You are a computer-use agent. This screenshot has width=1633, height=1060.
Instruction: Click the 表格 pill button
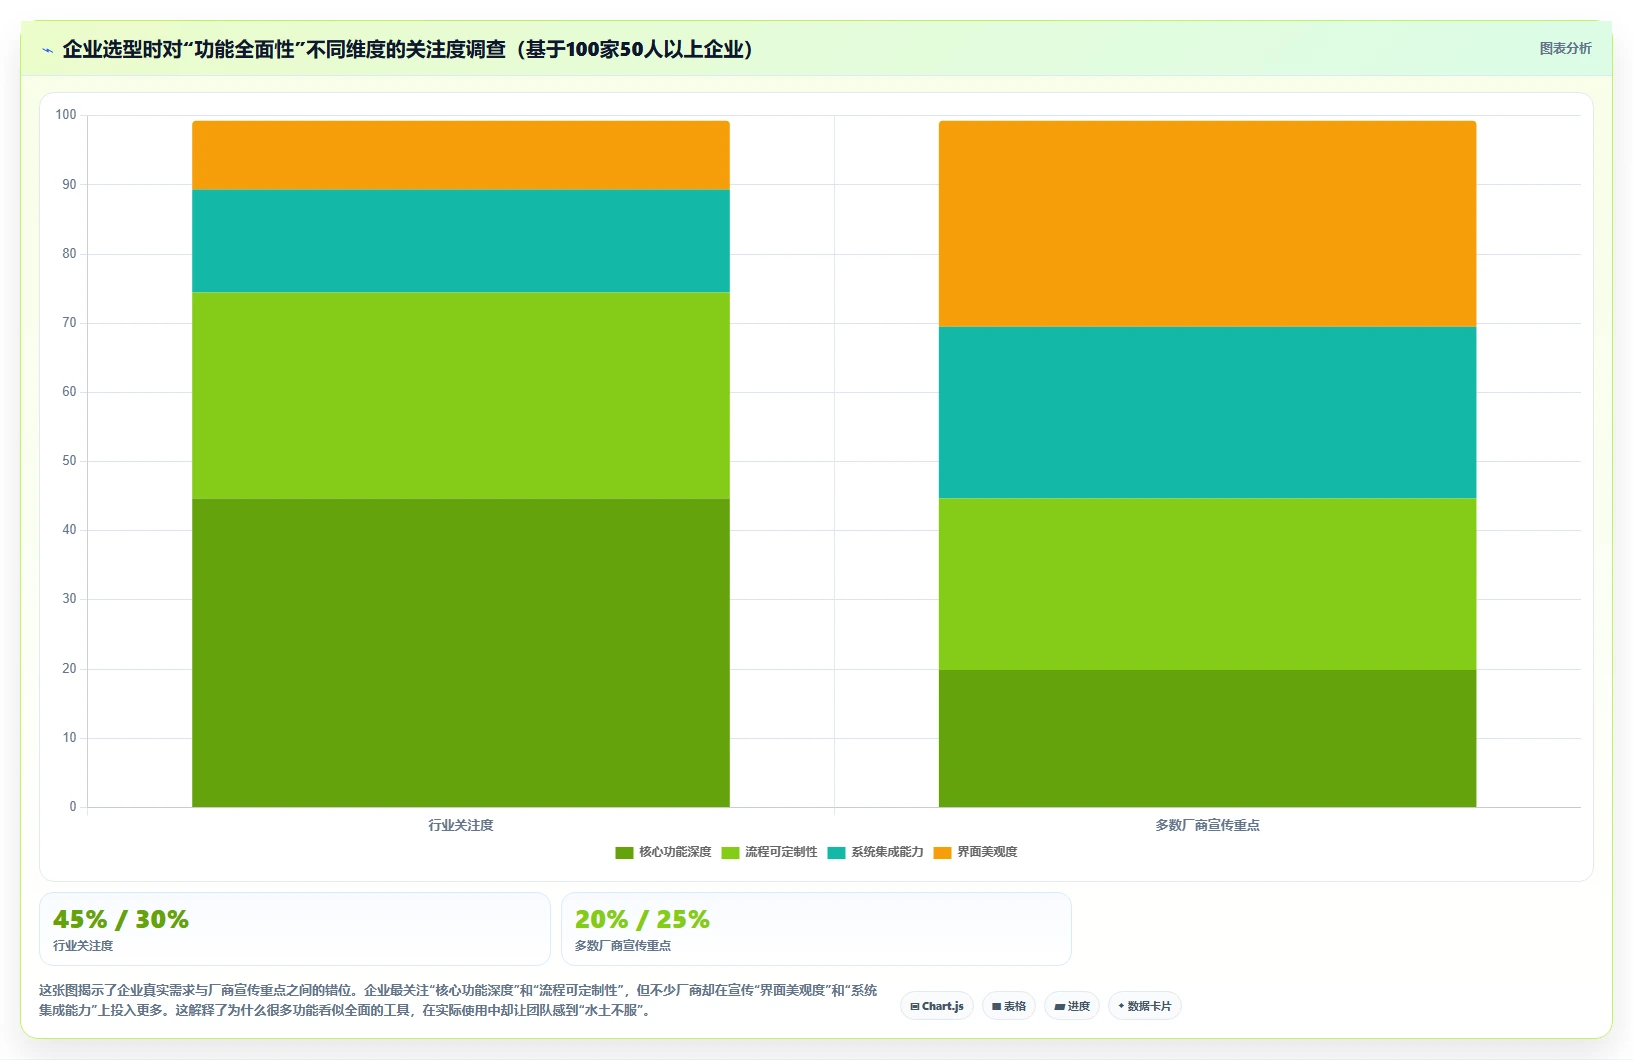click(1009, 1006)
